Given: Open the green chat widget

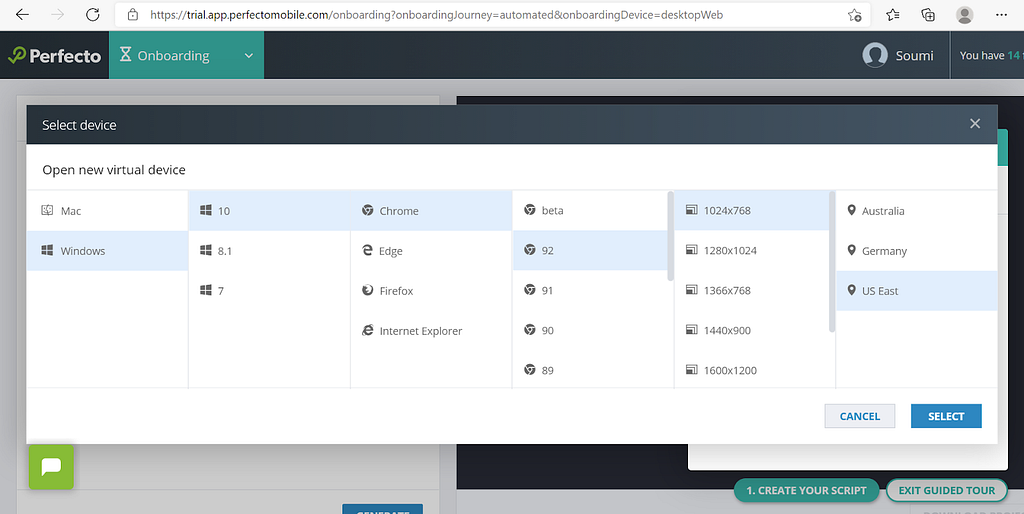Looking at the screenshot, I should 51,466.
